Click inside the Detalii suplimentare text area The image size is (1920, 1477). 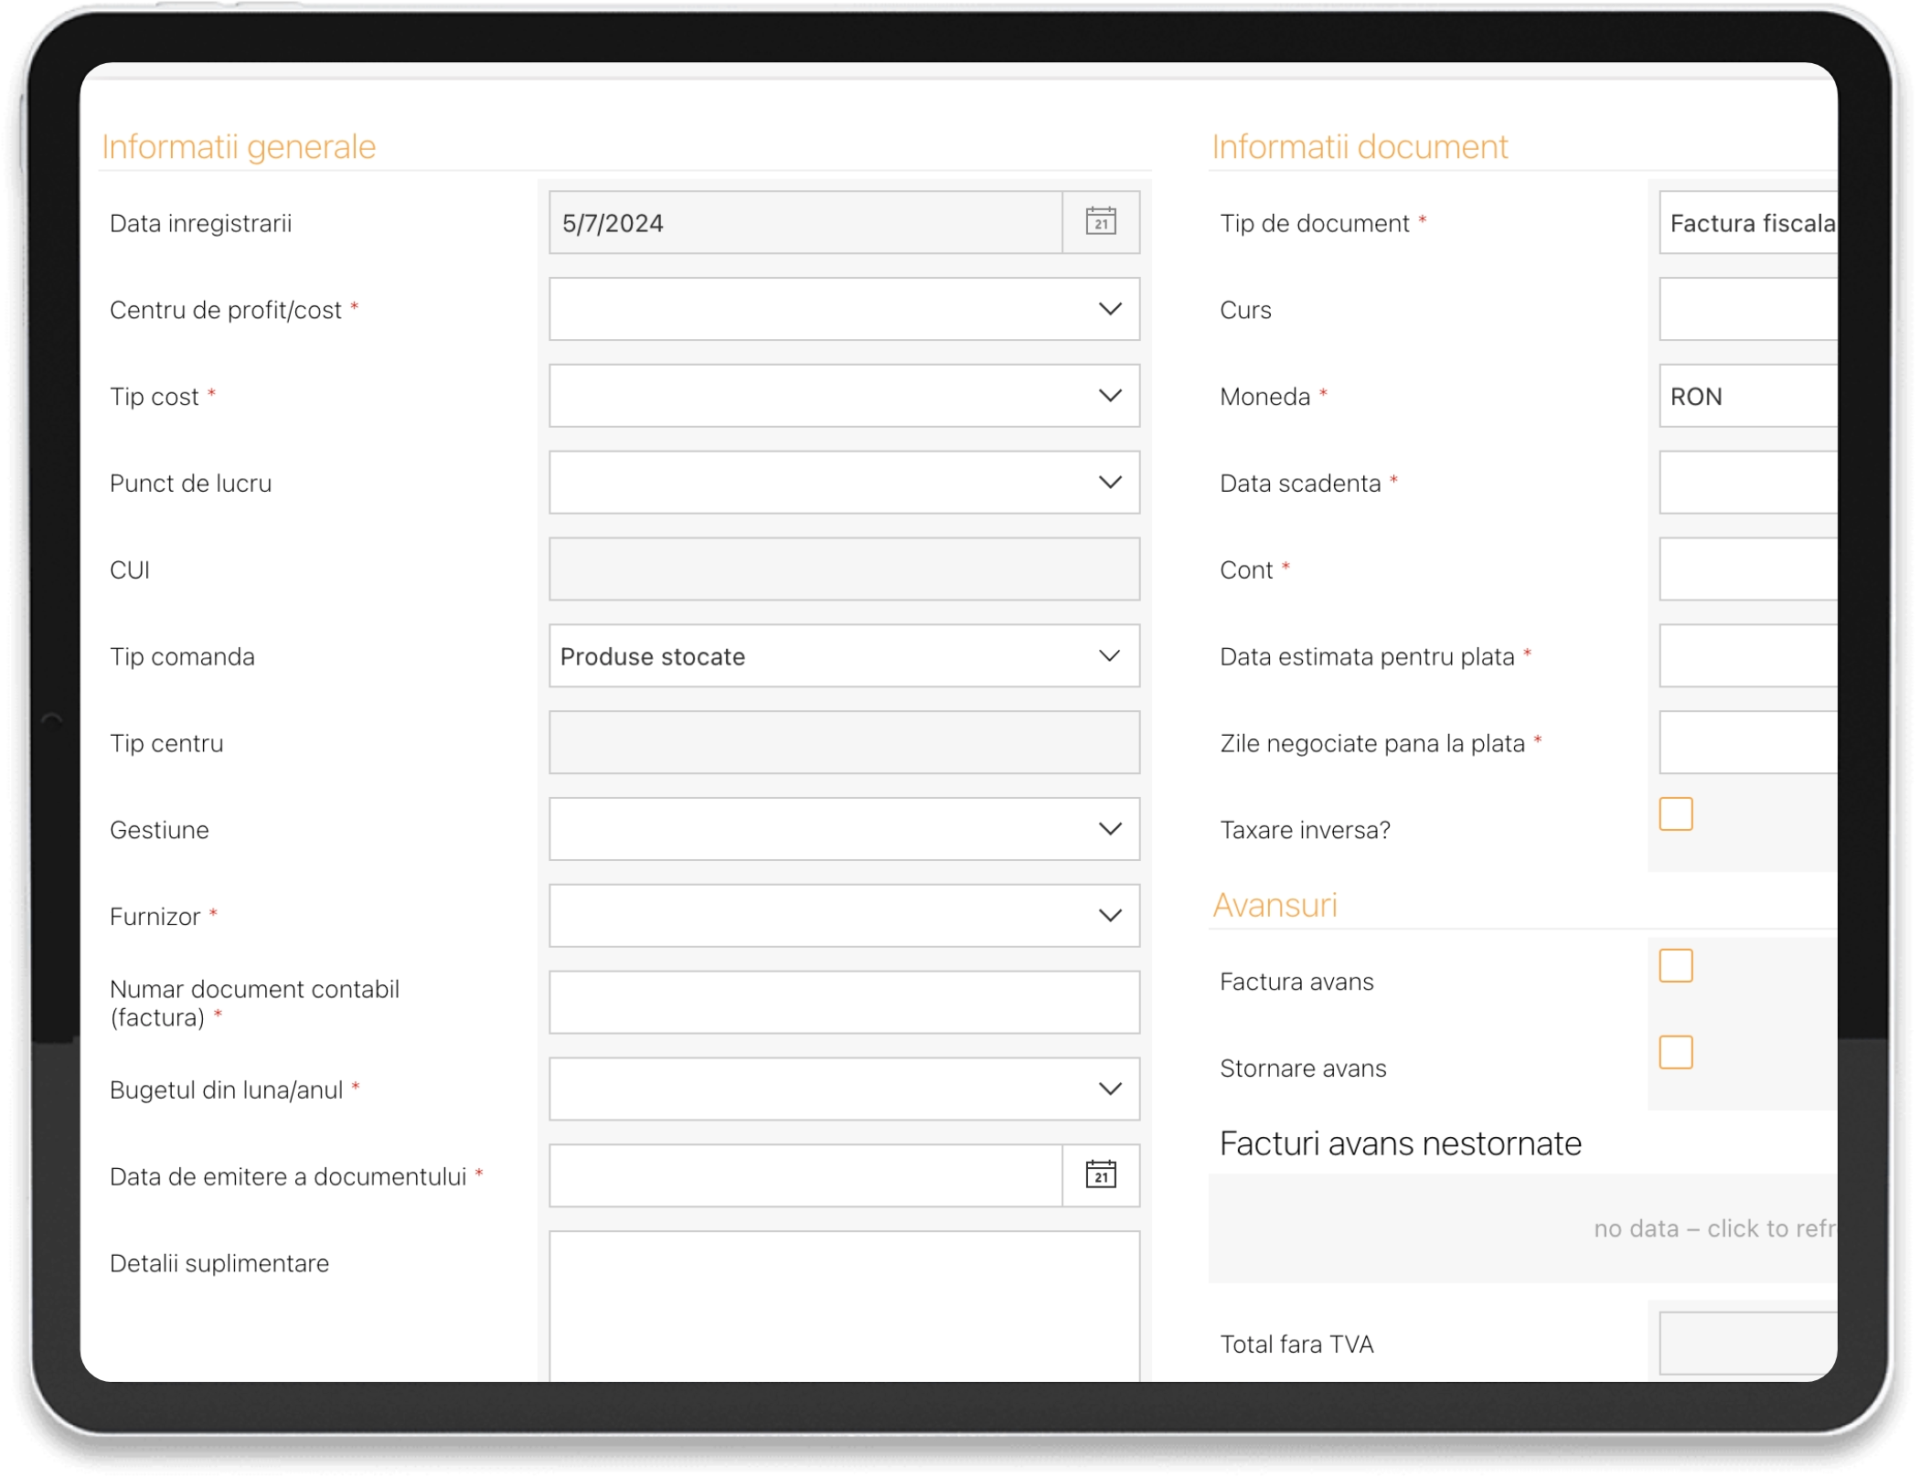click(843, 1305)
